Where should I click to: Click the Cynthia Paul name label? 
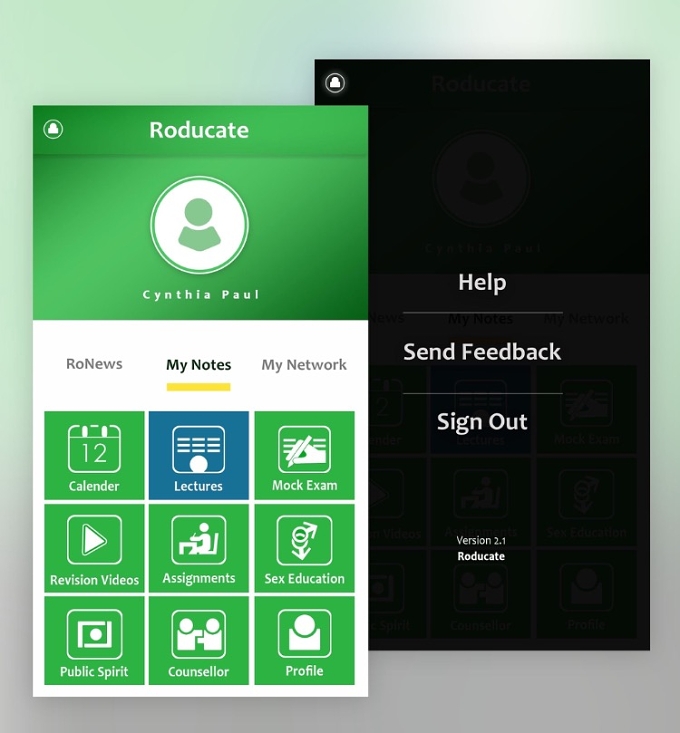pos(200,295)
